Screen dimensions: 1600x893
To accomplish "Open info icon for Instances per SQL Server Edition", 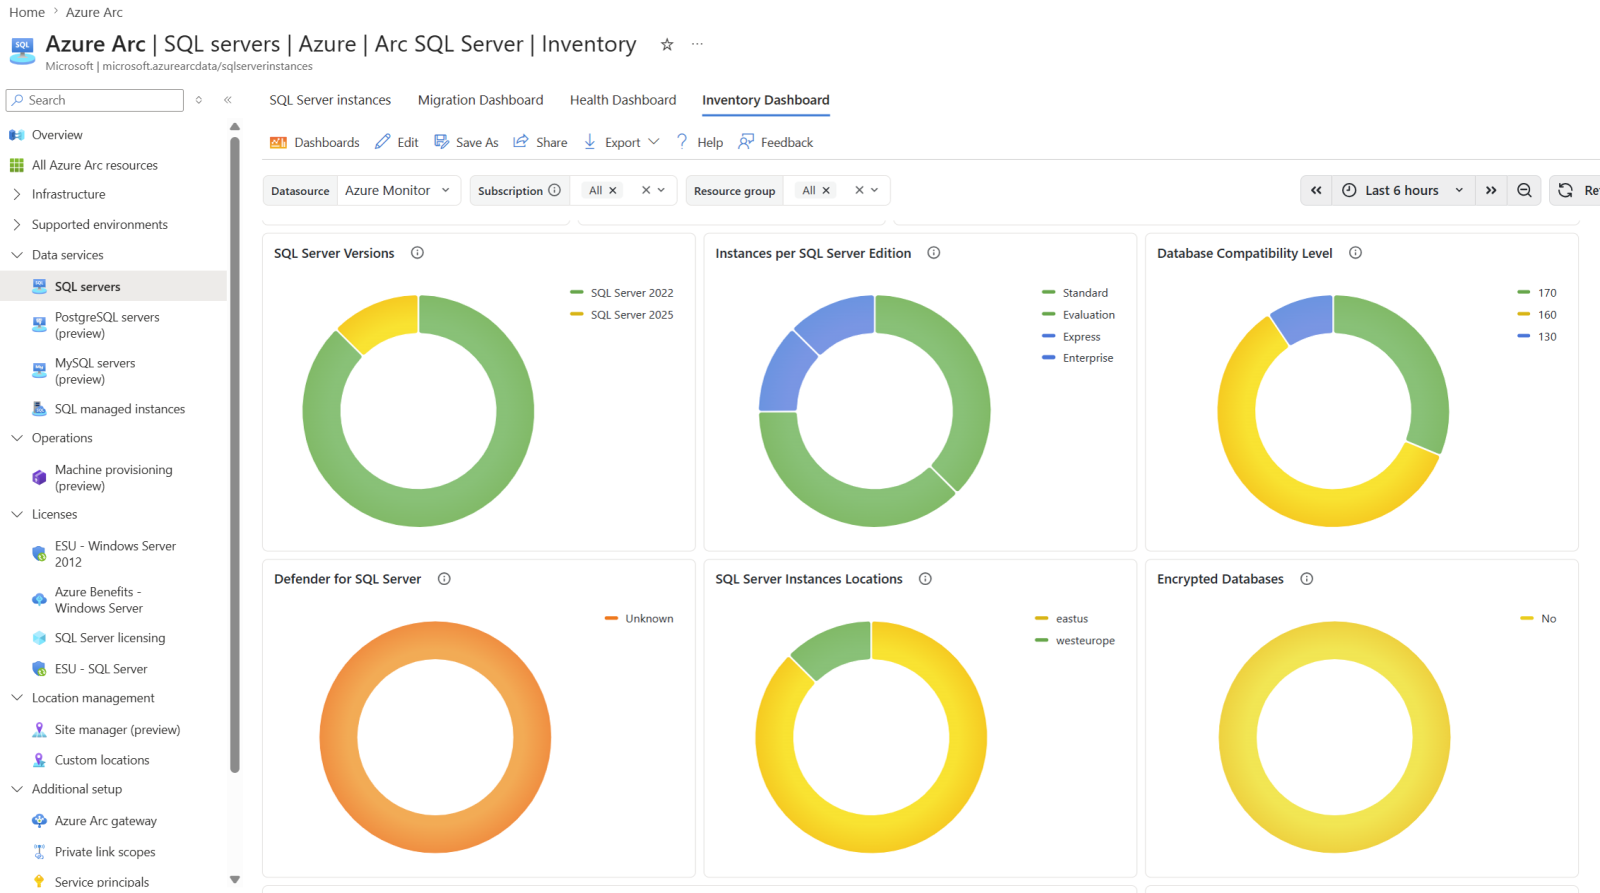I will (934, 253).
